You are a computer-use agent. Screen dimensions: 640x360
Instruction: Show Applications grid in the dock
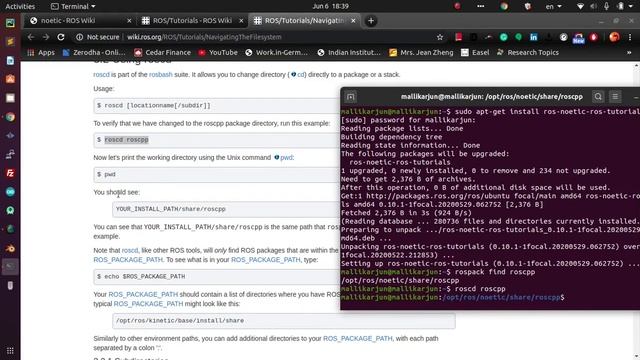pyautogui.click(x=10, y=351)
